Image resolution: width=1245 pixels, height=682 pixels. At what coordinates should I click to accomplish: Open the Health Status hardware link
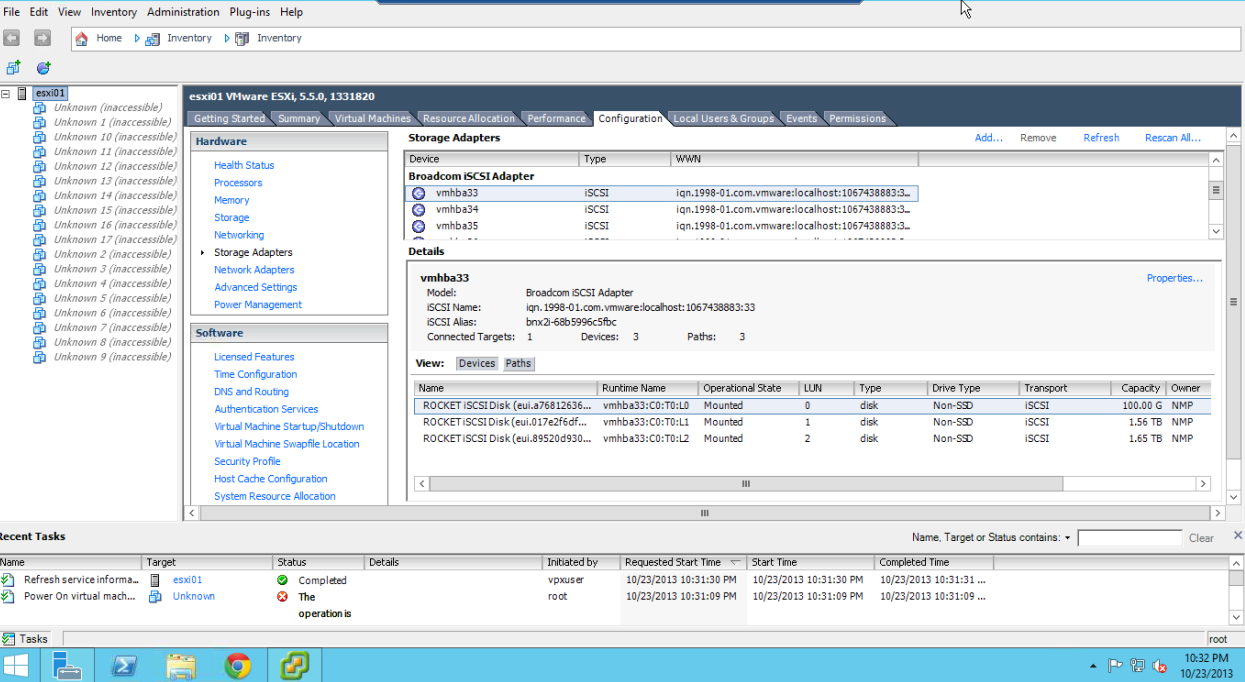pyautogui.click(x=244, y=165)
